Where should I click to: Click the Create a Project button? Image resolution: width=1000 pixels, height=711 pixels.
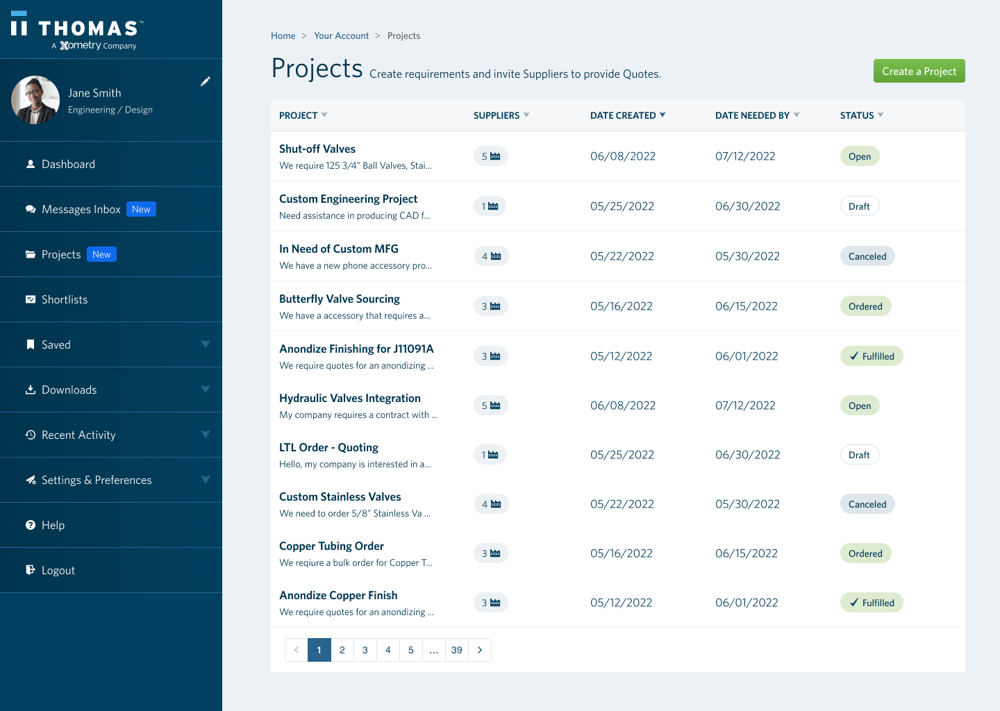point(918,71)
